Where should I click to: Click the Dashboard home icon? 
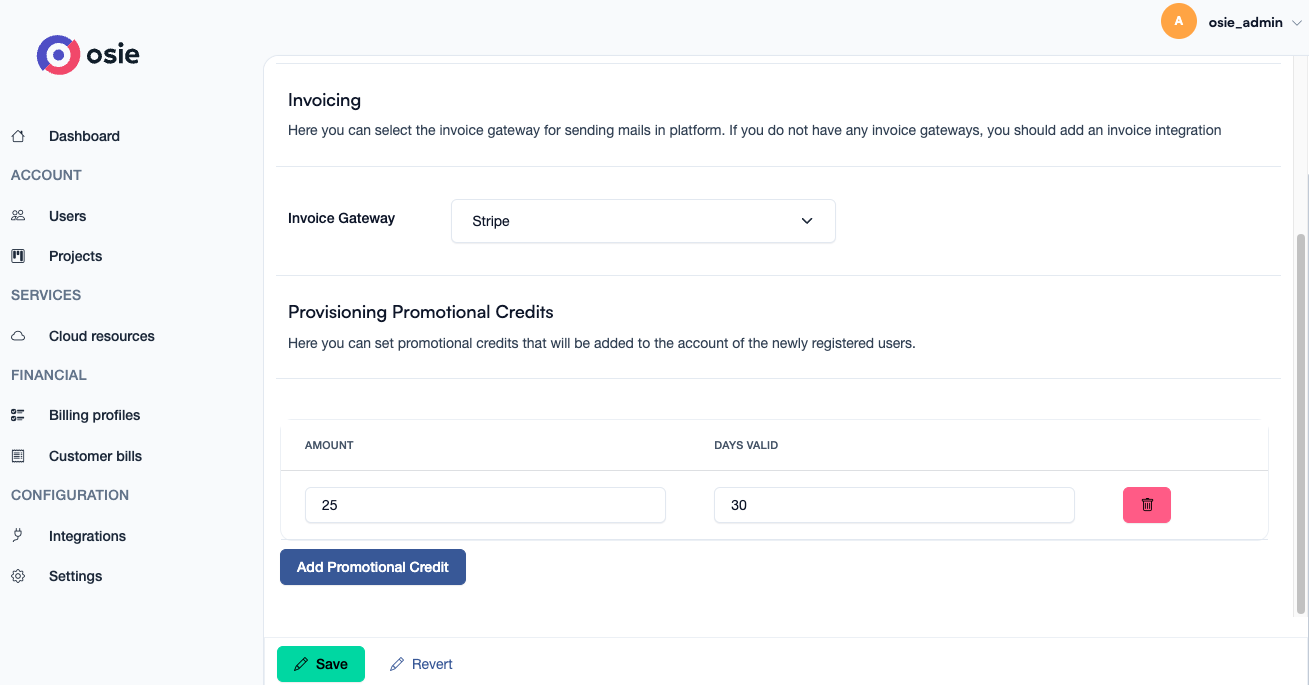18,136
